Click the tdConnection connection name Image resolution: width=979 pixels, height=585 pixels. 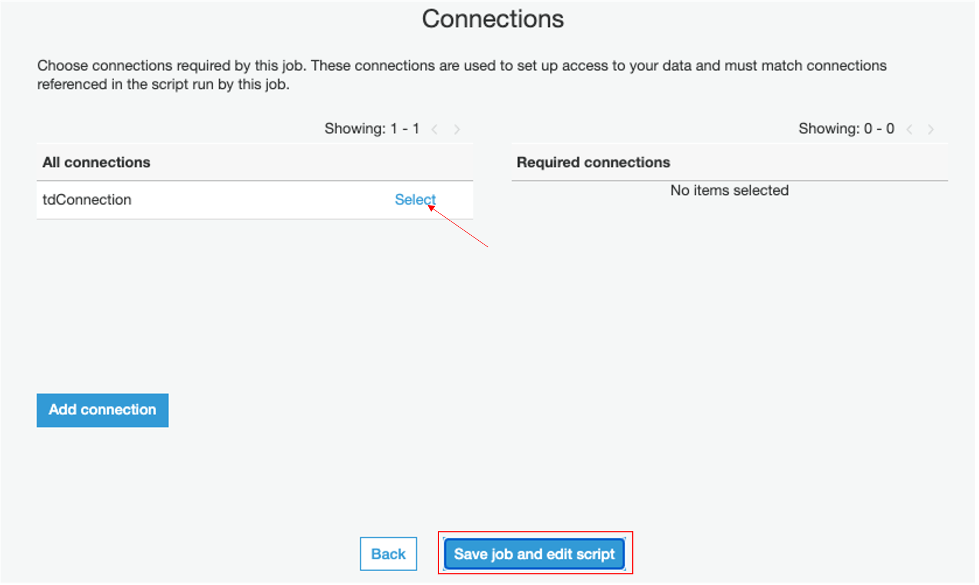(87, 200)
